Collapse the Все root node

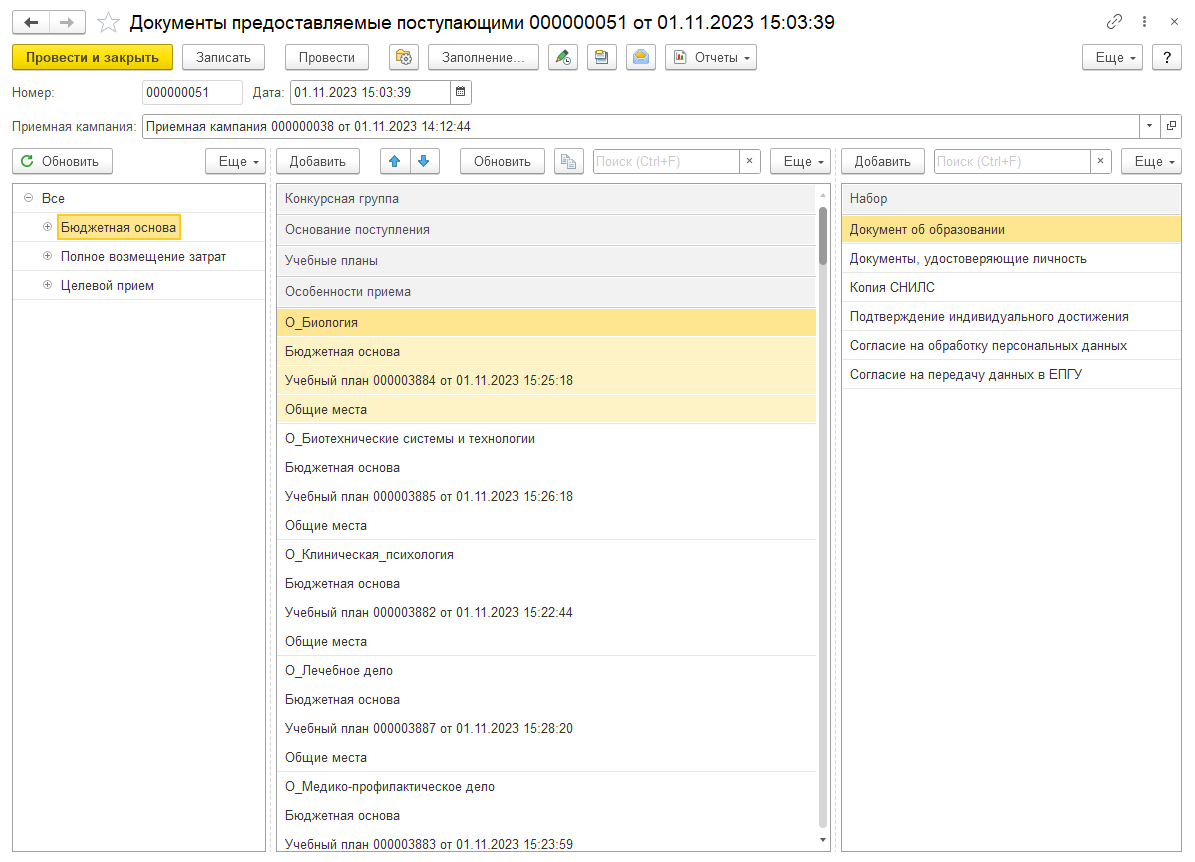tap(28, 198)
